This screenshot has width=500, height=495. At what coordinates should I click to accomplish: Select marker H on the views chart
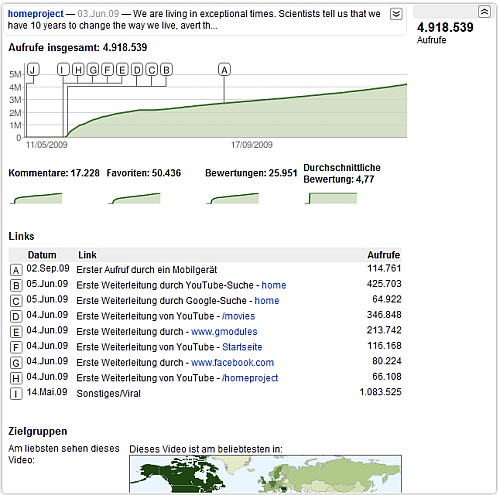point(78,70)
